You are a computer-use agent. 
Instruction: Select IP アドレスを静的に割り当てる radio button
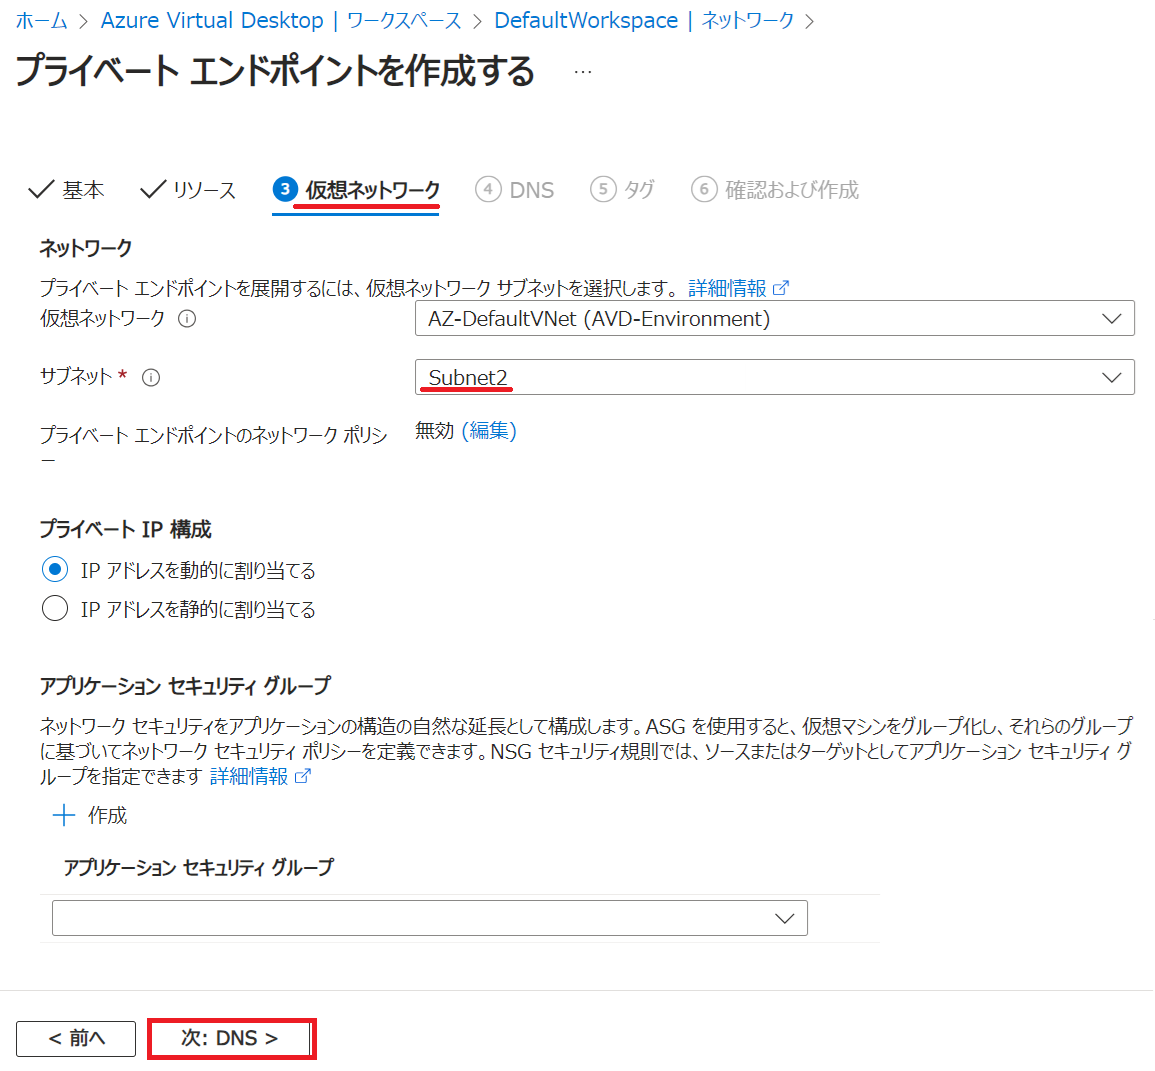coord(55,608)
